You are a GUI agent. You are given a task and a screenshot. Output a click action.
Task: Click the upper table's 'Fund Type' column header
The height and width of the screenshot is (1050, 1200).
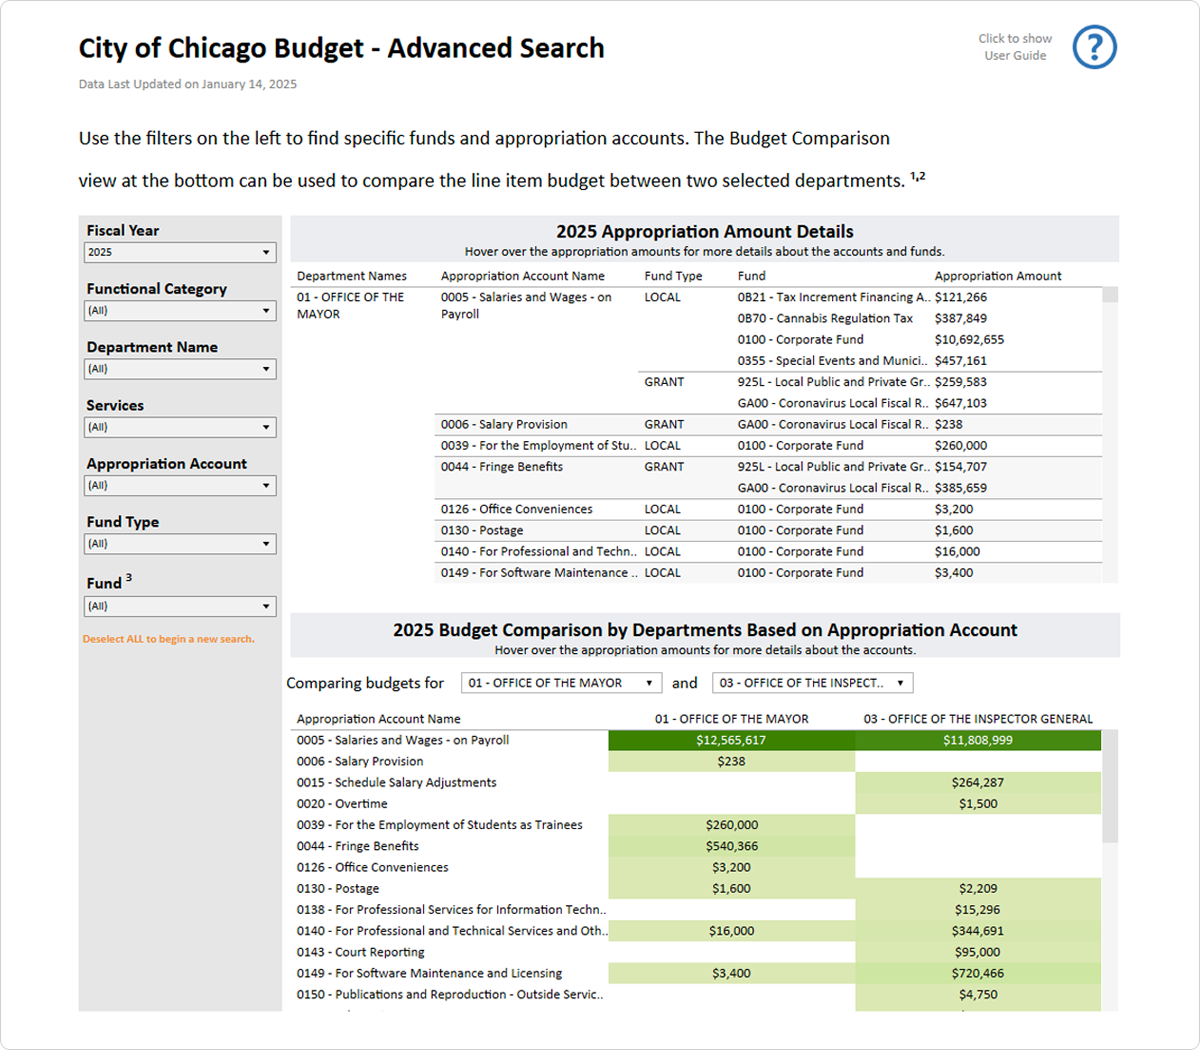pyautogui.click(x=673, y=276)
